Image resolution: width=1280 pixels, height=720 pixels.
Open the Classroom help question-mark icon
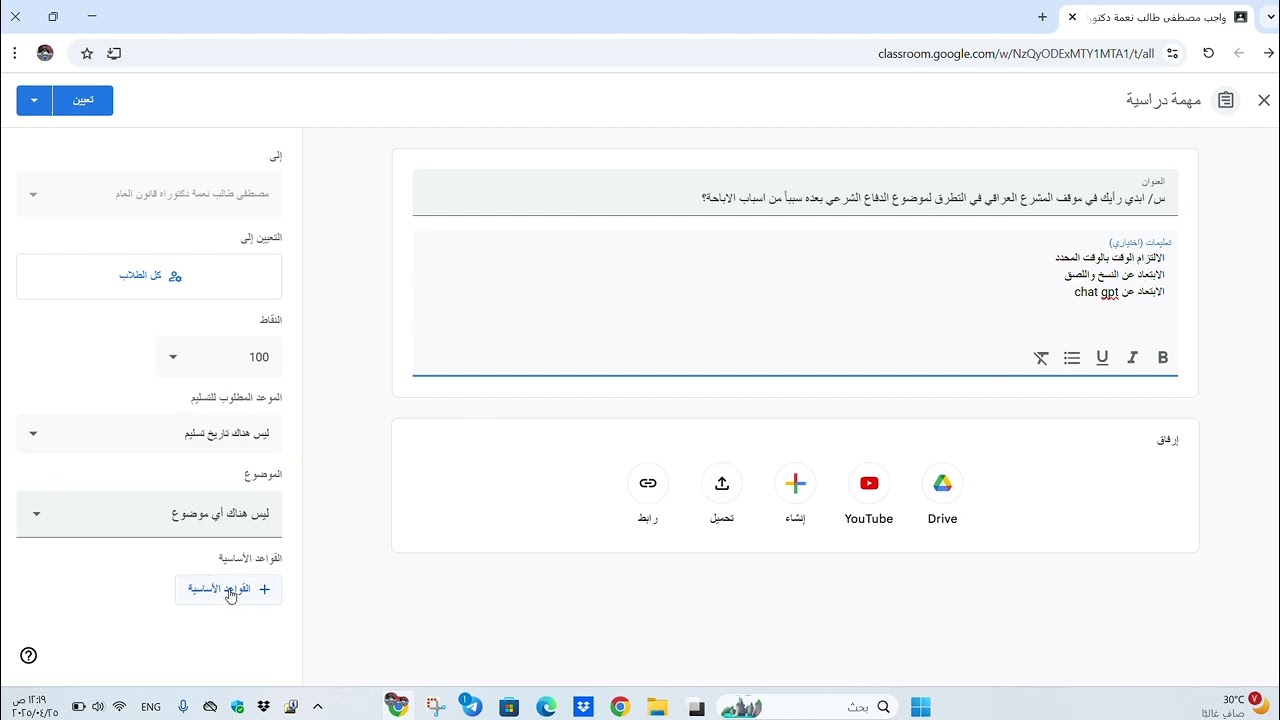[28, 656]
